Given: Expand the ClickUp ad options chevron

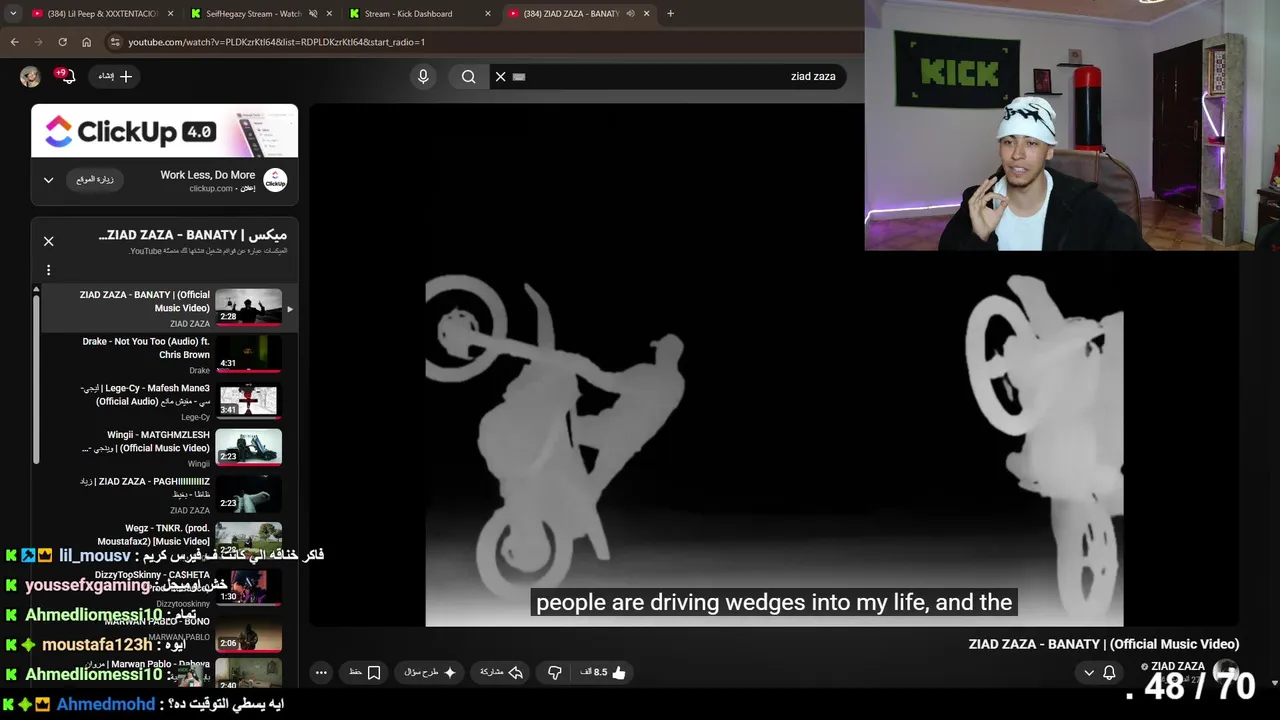Looking at the screenshot, I should click(x=48, y=180).
